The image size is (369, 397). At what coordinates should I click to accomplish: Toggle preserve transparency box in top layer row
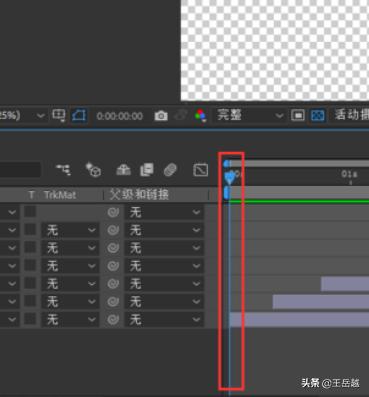point(30,212)
